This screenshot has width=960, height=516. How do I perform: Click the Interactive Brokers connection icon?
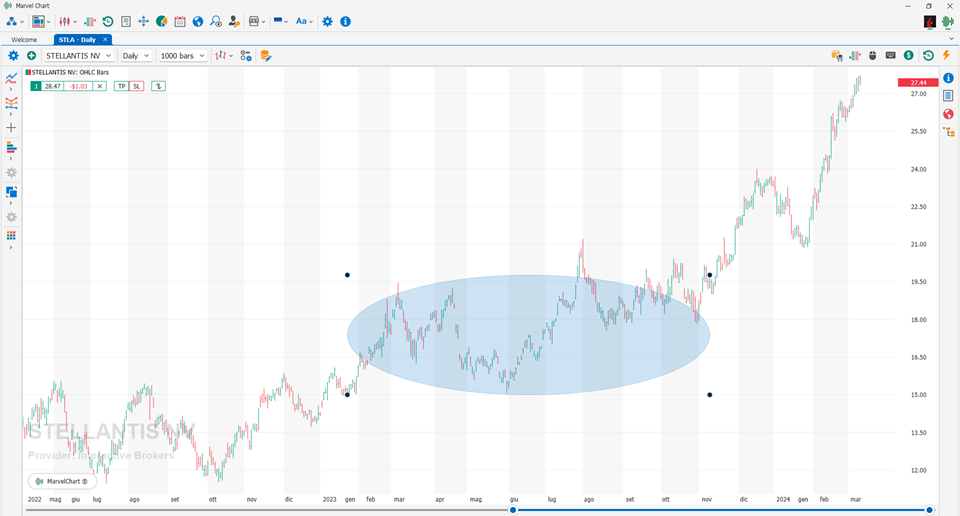[929, 22]
